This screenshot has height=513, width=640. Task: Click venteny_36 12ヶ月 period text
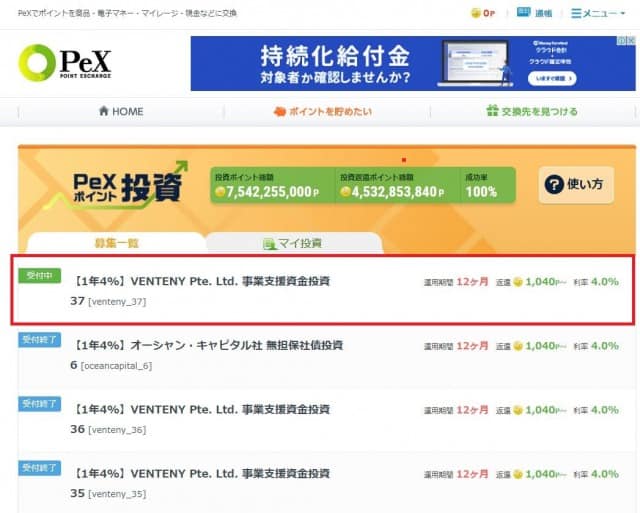(x=472, y=410)
